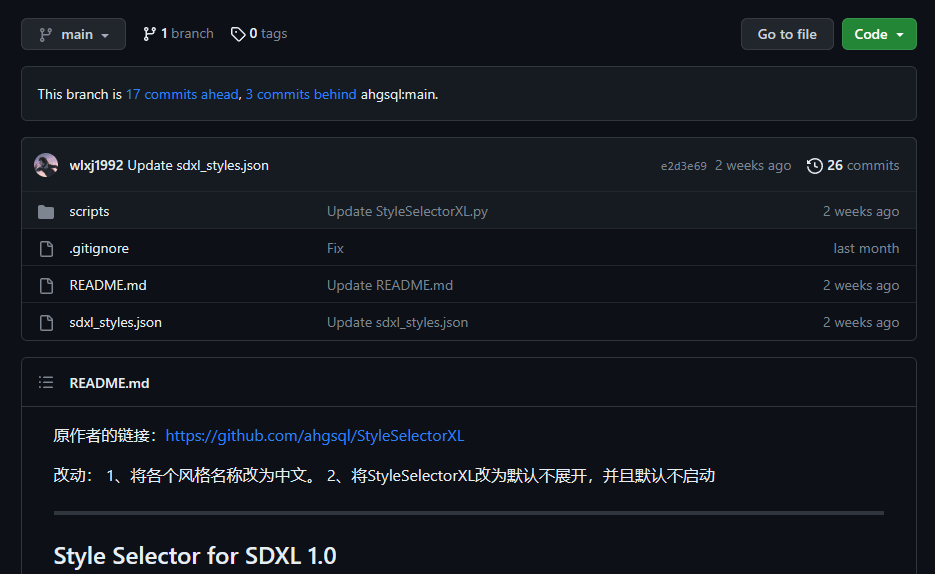Open the scripts folder icon
Screen dimensions: 935x574
[x=46, y=212]
